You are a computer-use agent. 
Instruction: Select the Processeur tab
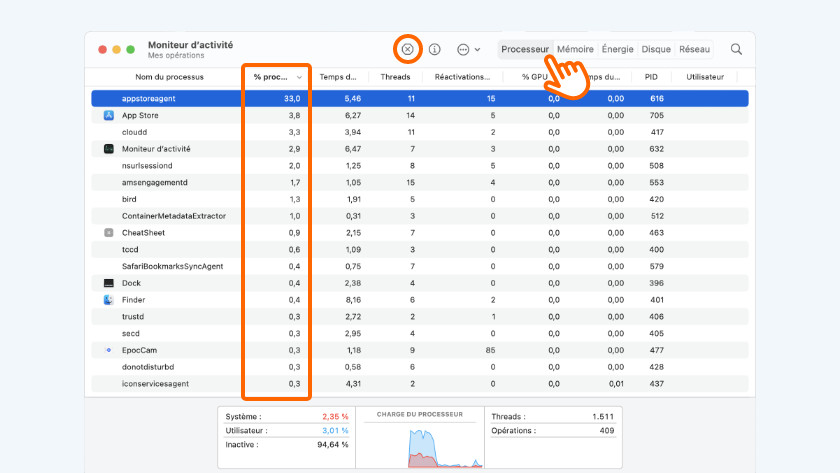coord(525,49)
